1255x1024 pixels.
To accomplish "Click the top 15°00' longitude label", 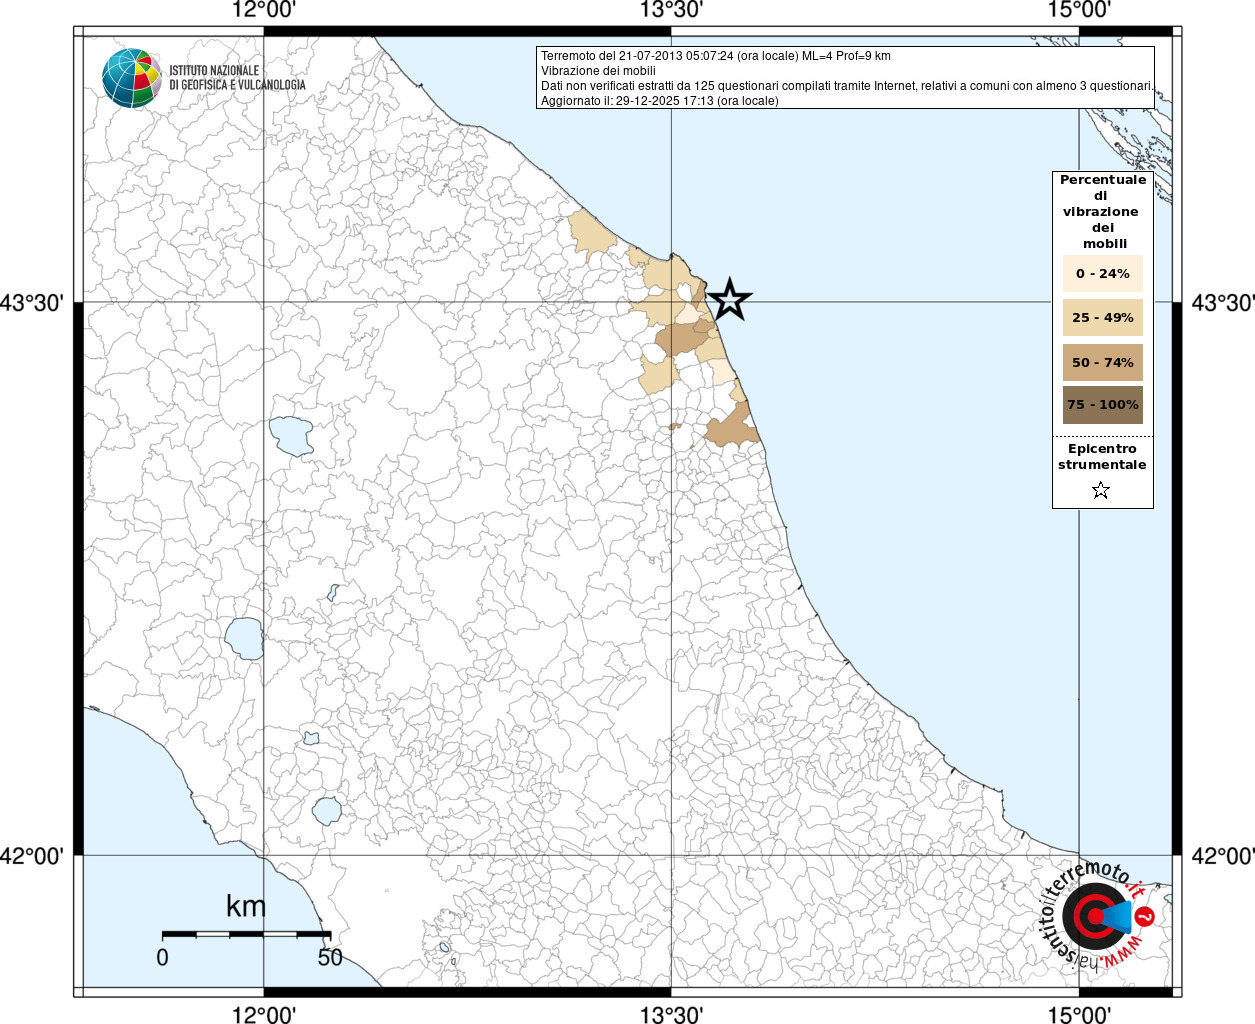I will [1079, 10].
